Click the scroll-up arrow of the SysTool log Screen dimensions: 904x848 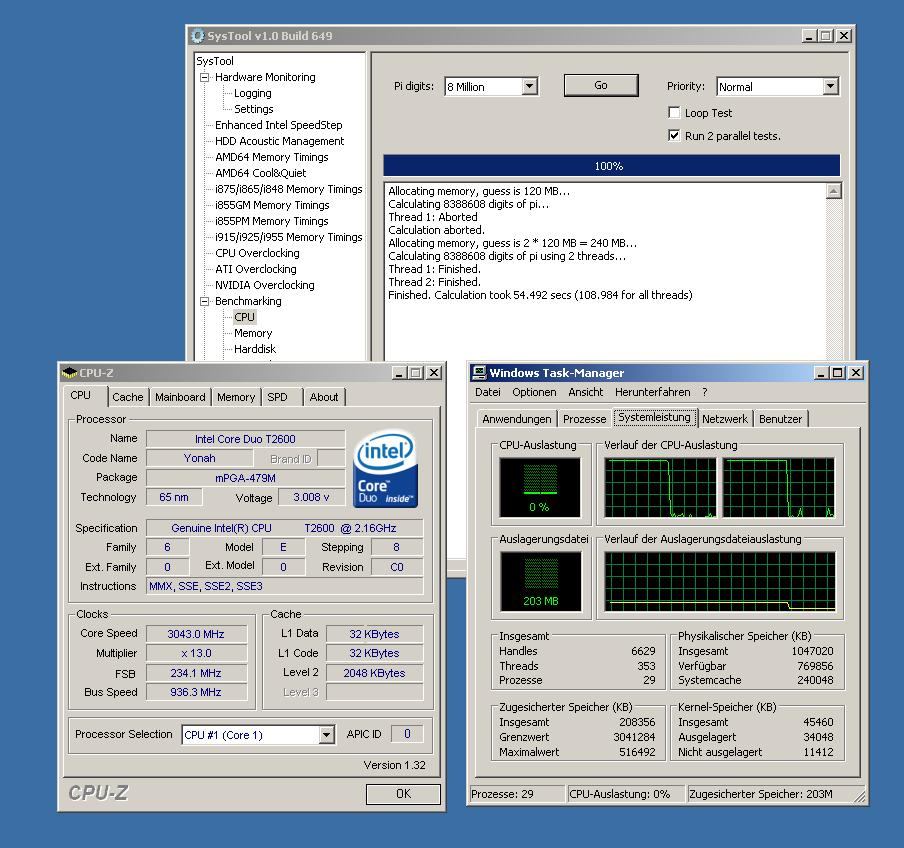tap(834, 191)
